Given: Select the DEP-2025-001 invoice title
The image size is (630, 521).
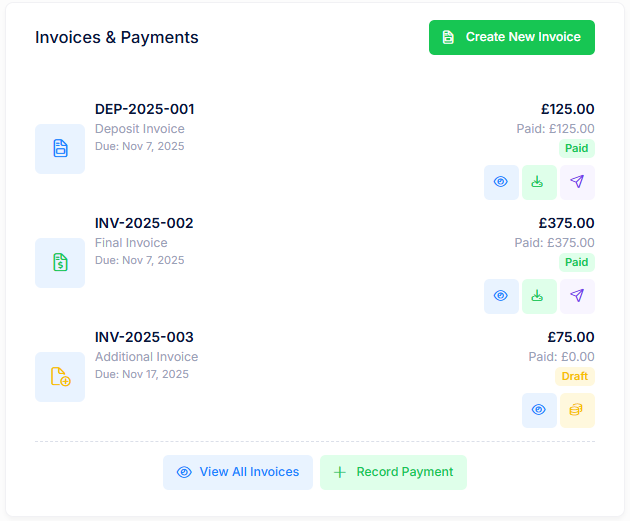Looking at the screenshot, I should coord(144,109).
